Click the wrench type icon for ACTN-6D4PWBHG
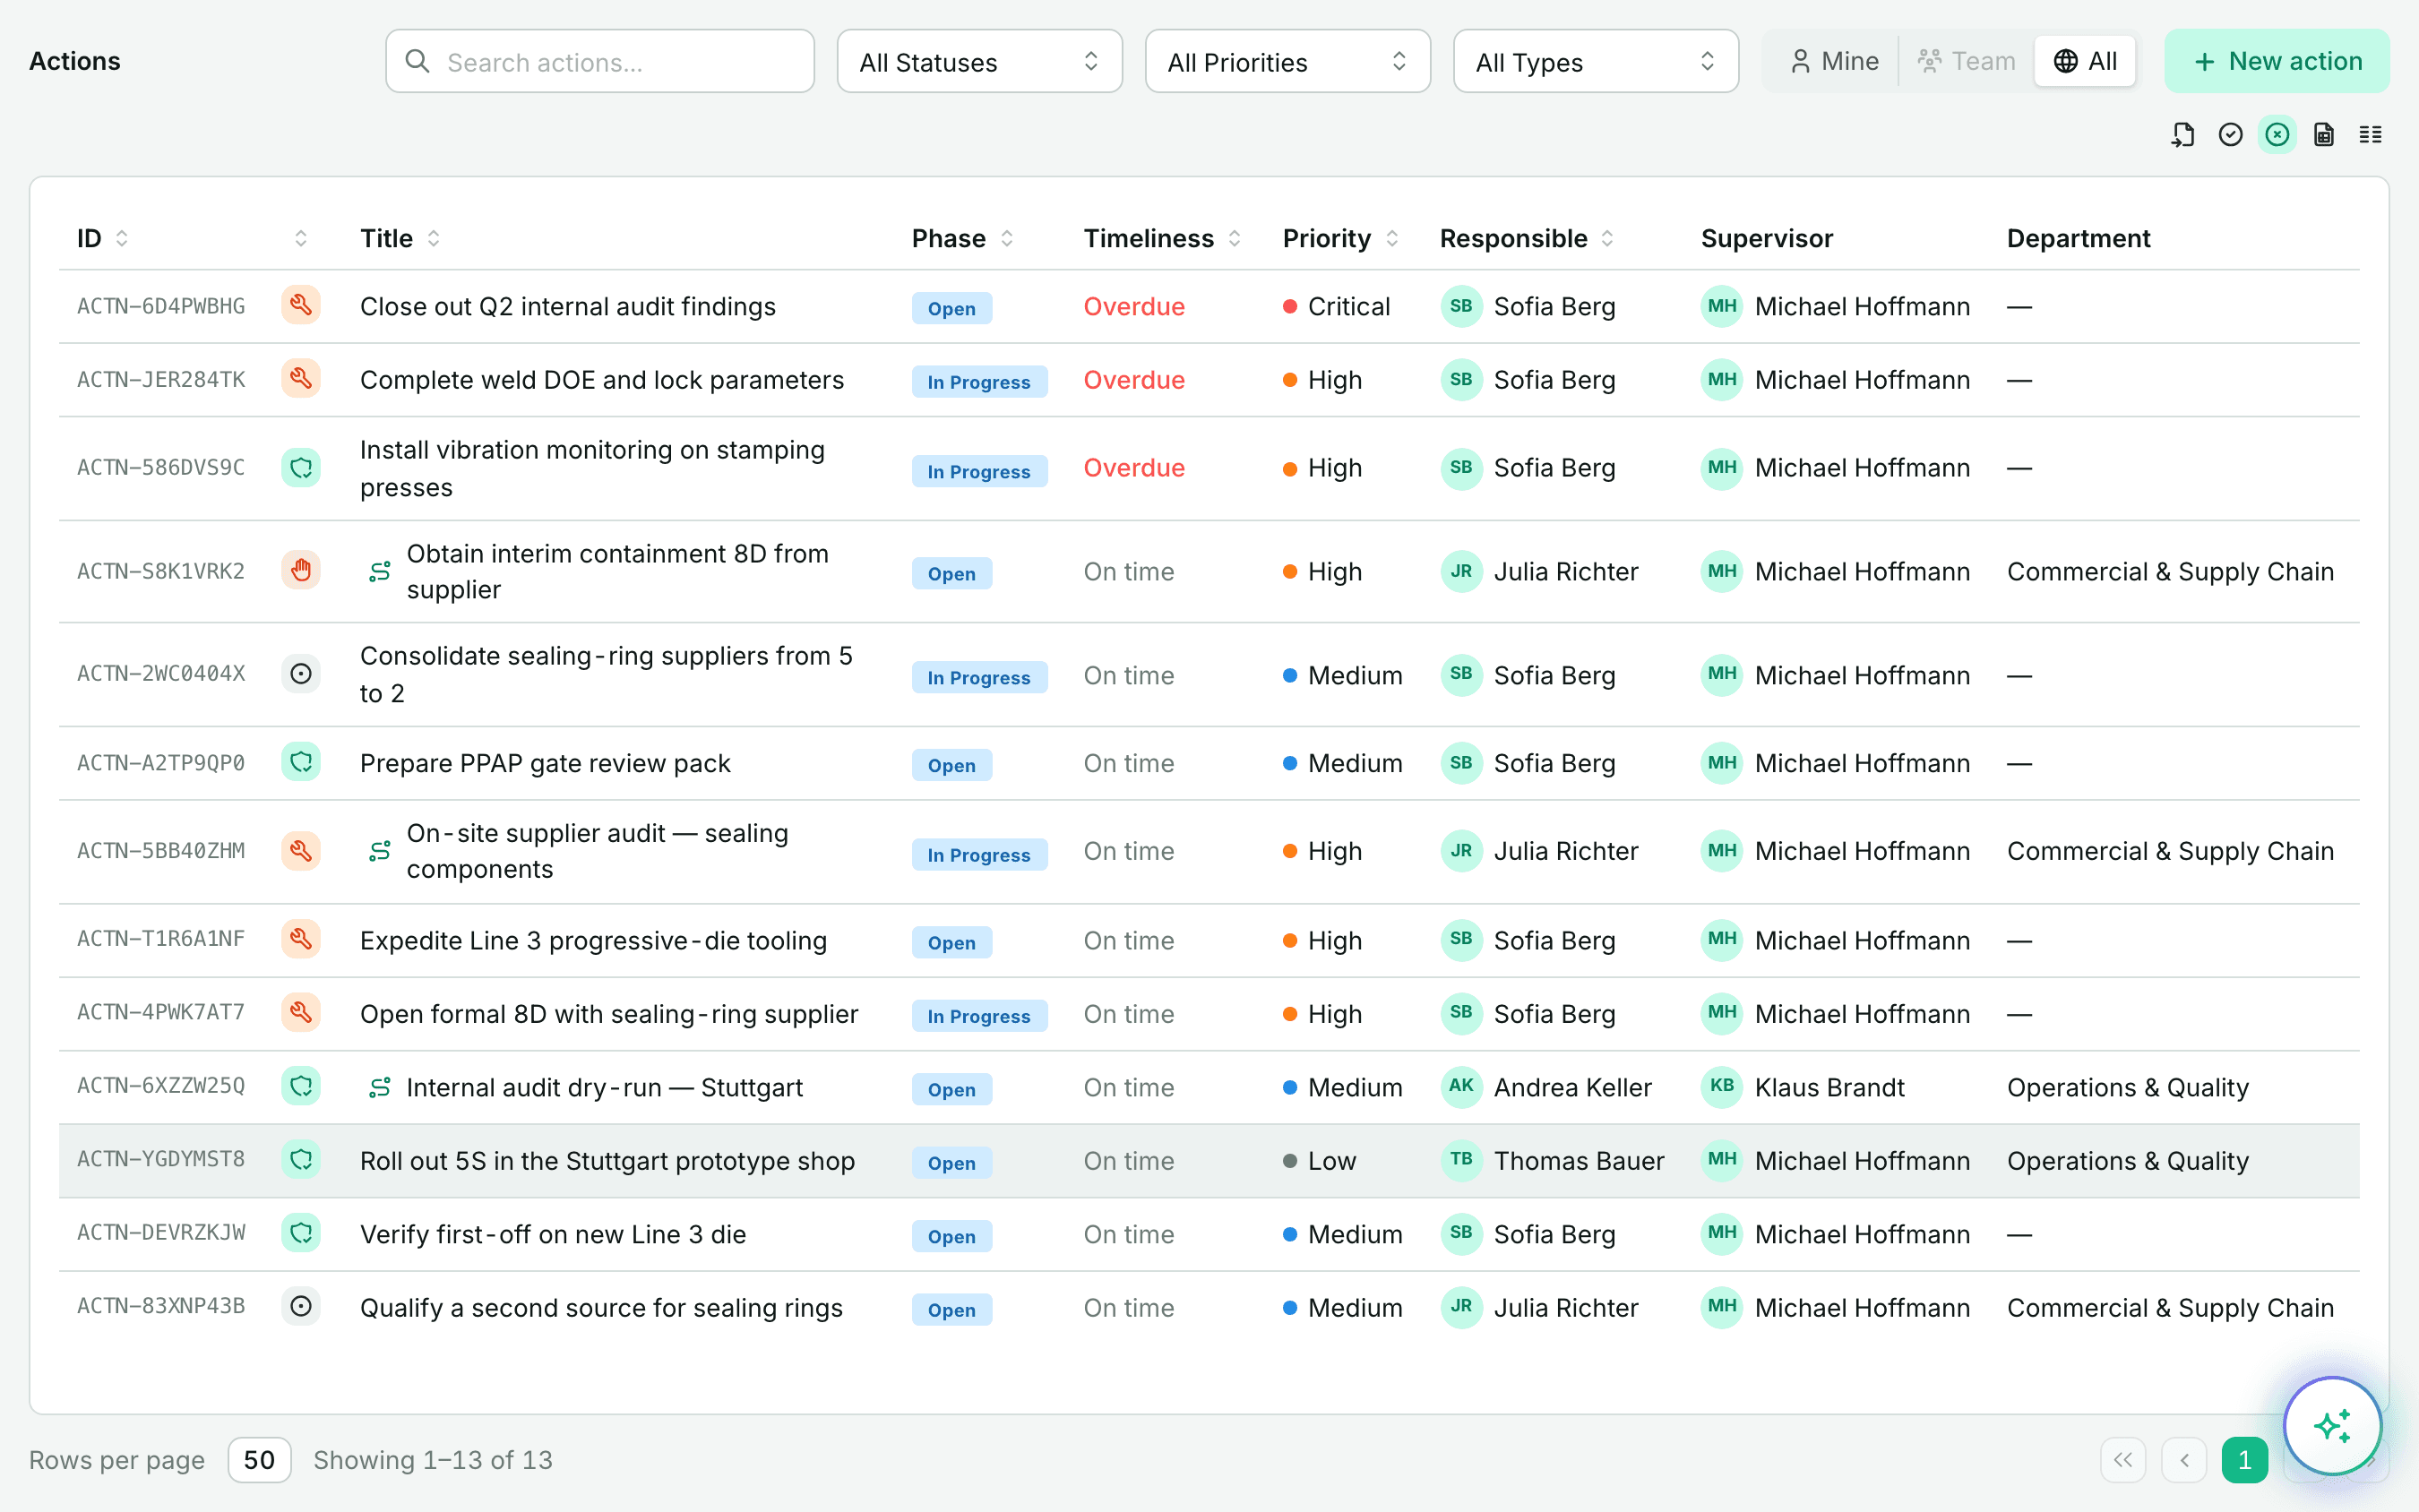 [301, 305]
